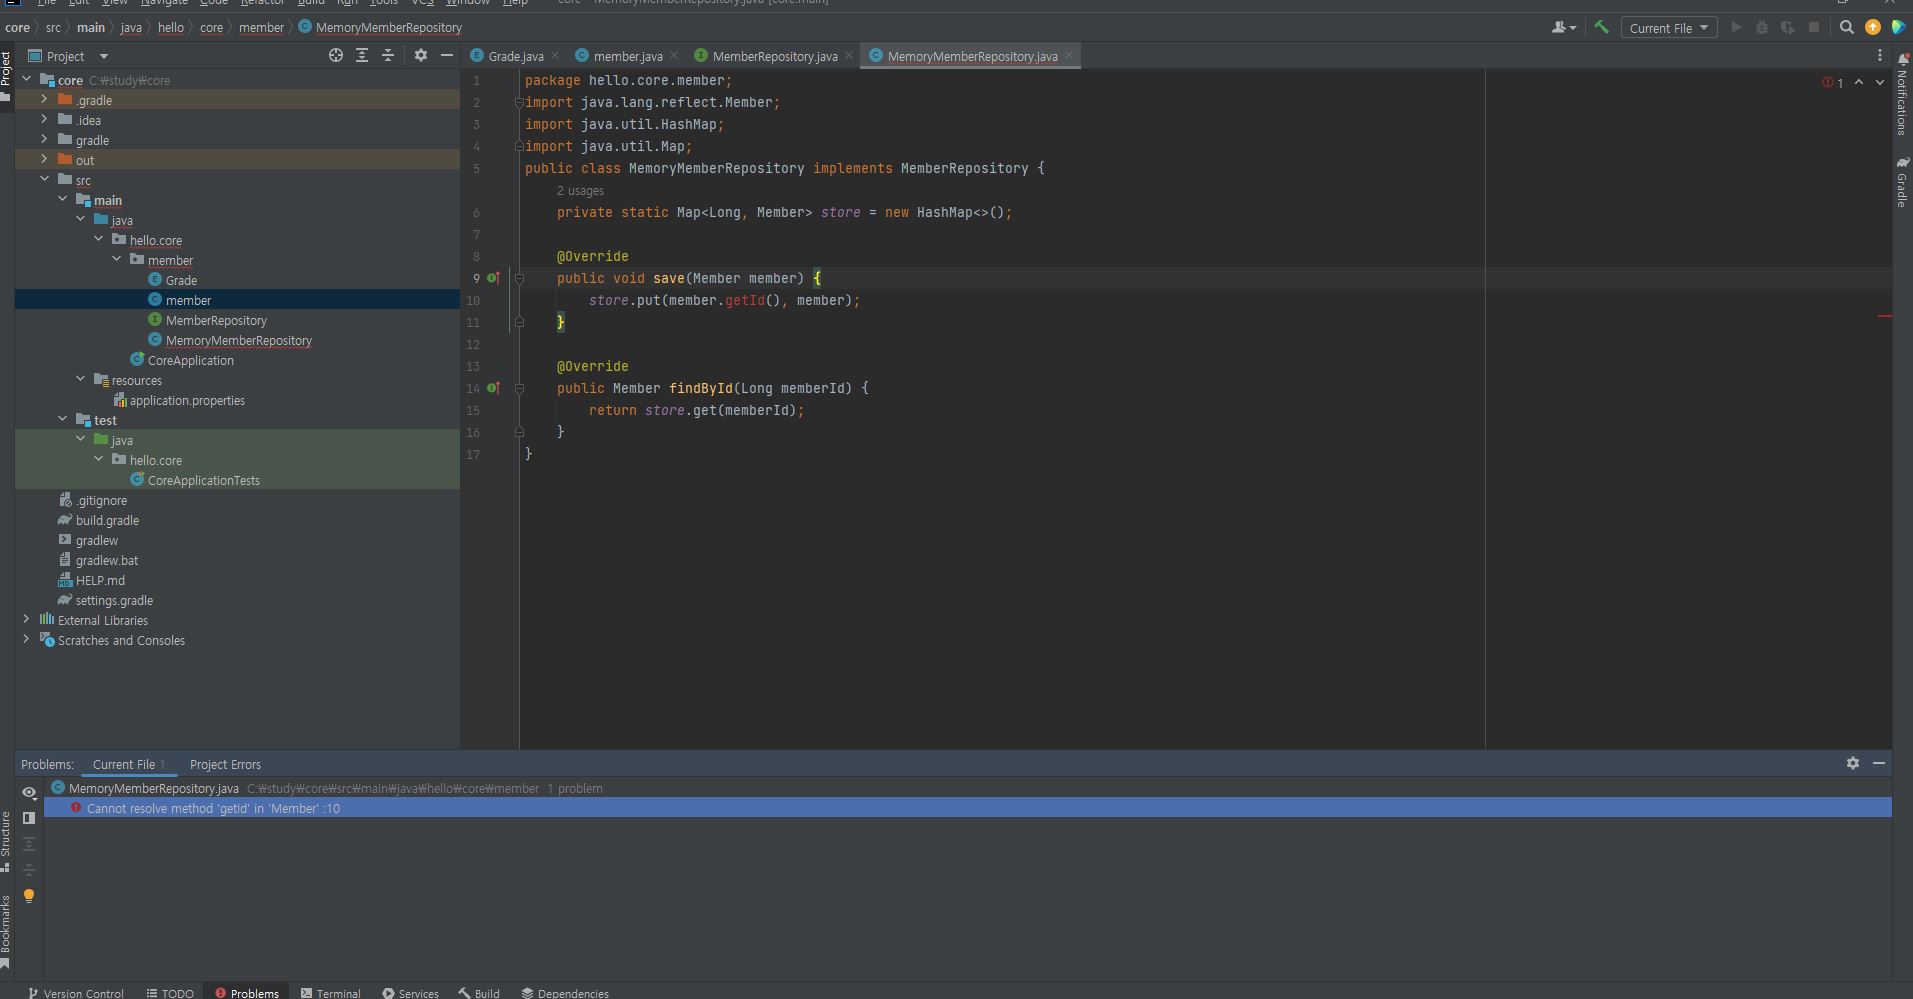Toggle fold on save method line 9
1913x999 pixels.
tap(519, 278)
